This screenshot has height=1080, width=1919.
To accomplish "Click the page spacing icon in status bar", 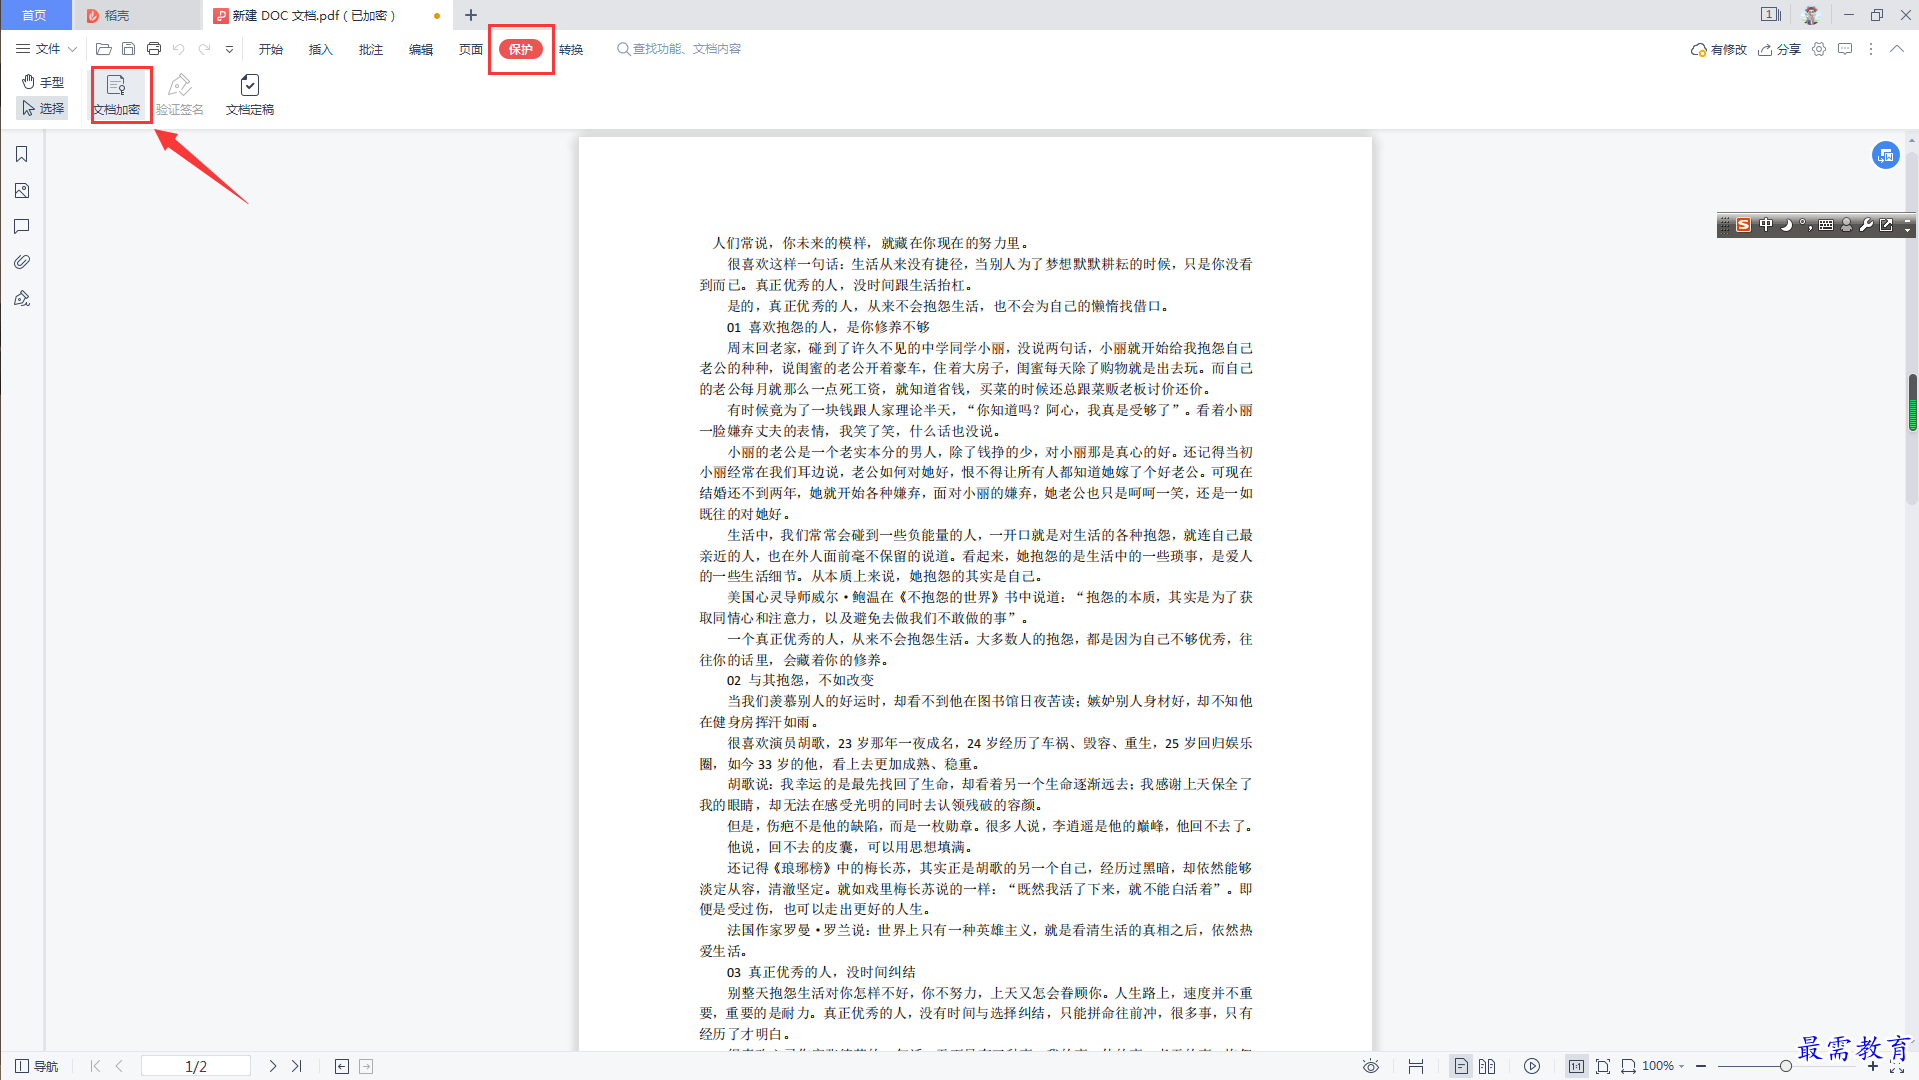I will point(1416,1066).
